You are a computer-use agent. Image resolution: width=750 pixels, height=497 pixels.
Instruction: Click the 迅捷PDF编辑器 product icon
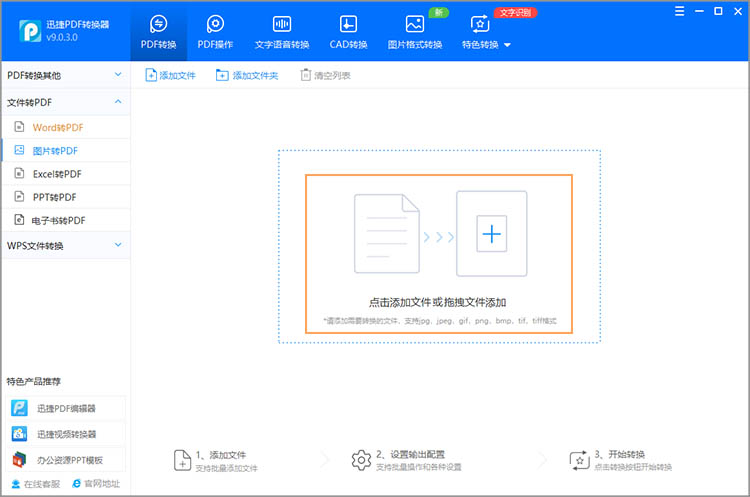tap(19, 408)
